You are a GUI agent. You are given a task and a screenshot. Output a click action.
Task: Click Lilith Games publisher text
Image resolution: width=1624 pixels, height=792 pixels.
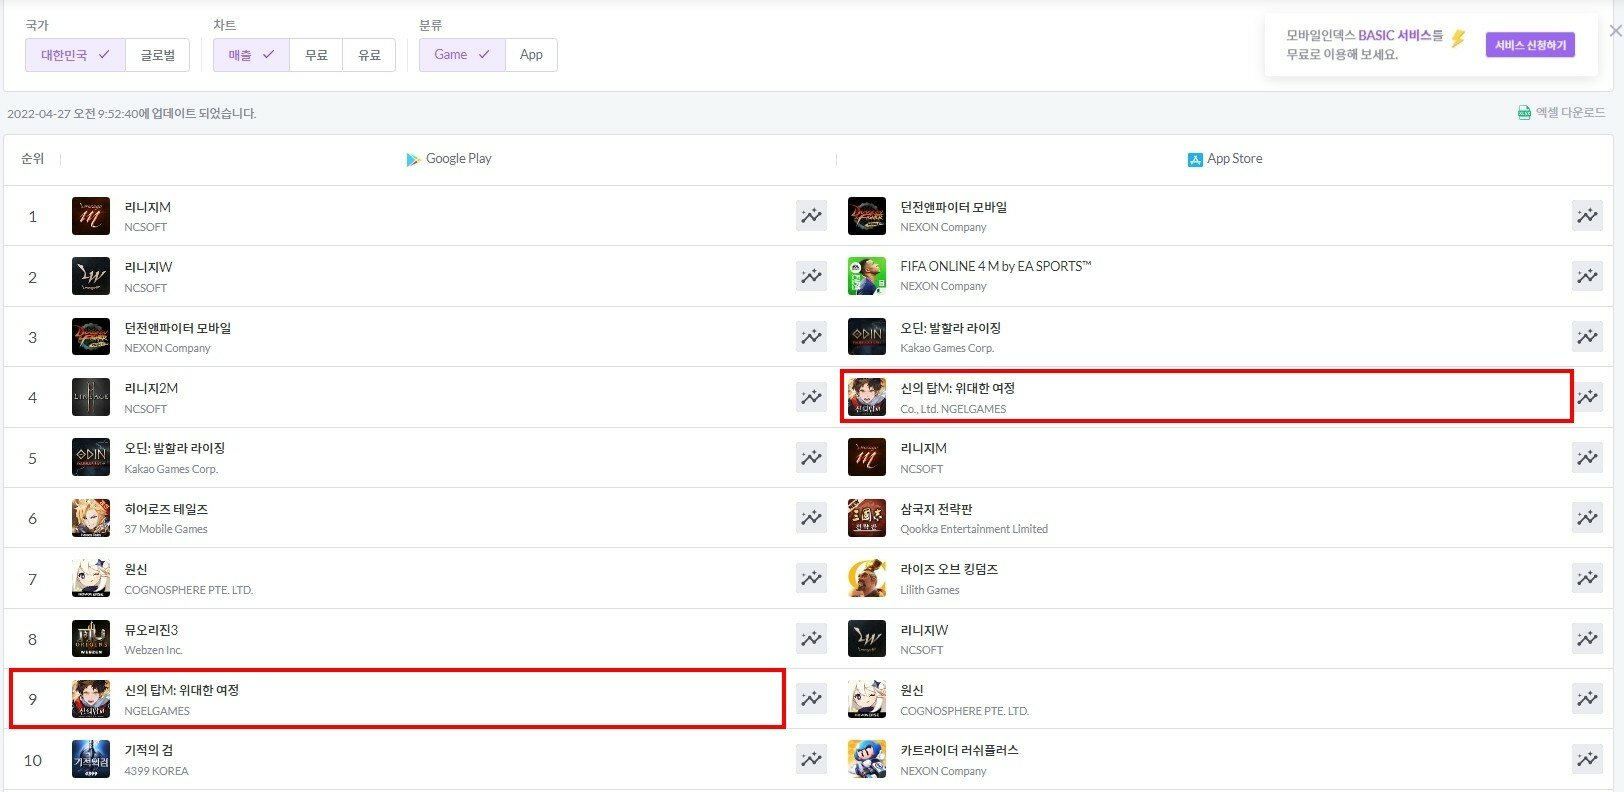[x=930, y=590]
